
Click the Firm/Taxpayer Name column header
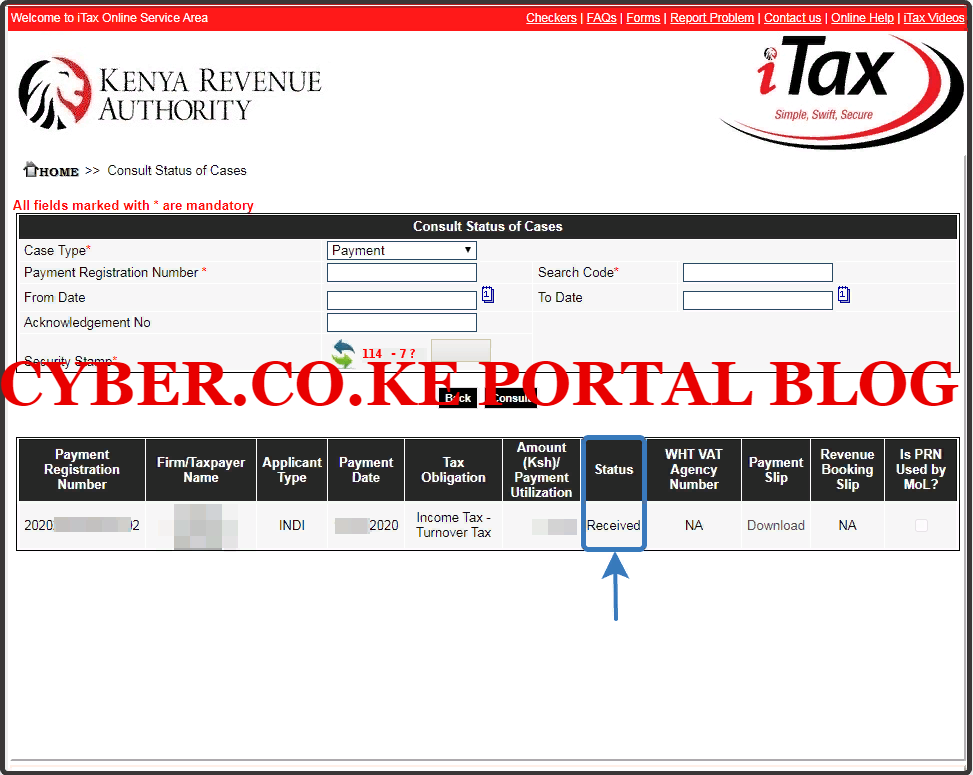click(201, 470)
